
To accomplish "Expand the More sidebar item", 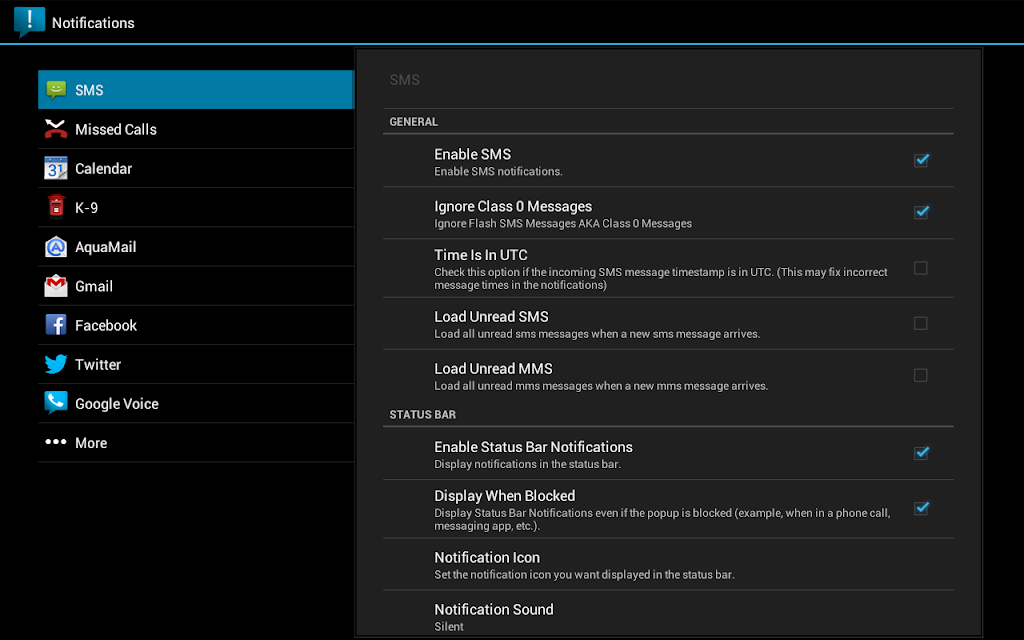I will point(196,443).
